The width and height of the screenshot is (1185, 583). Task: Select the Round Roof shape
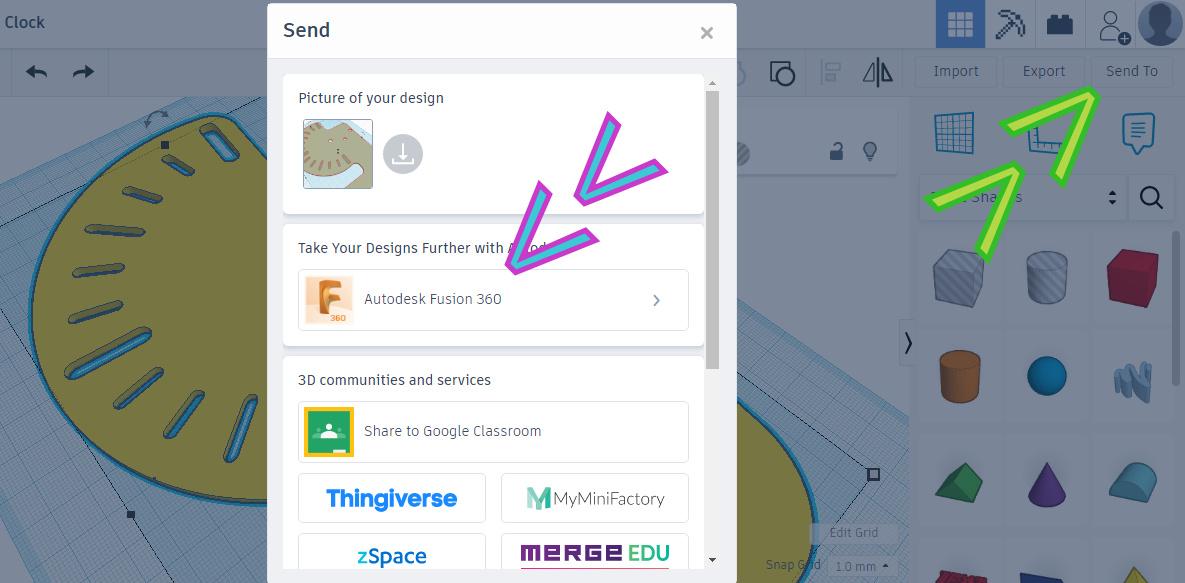(1132, 482)
